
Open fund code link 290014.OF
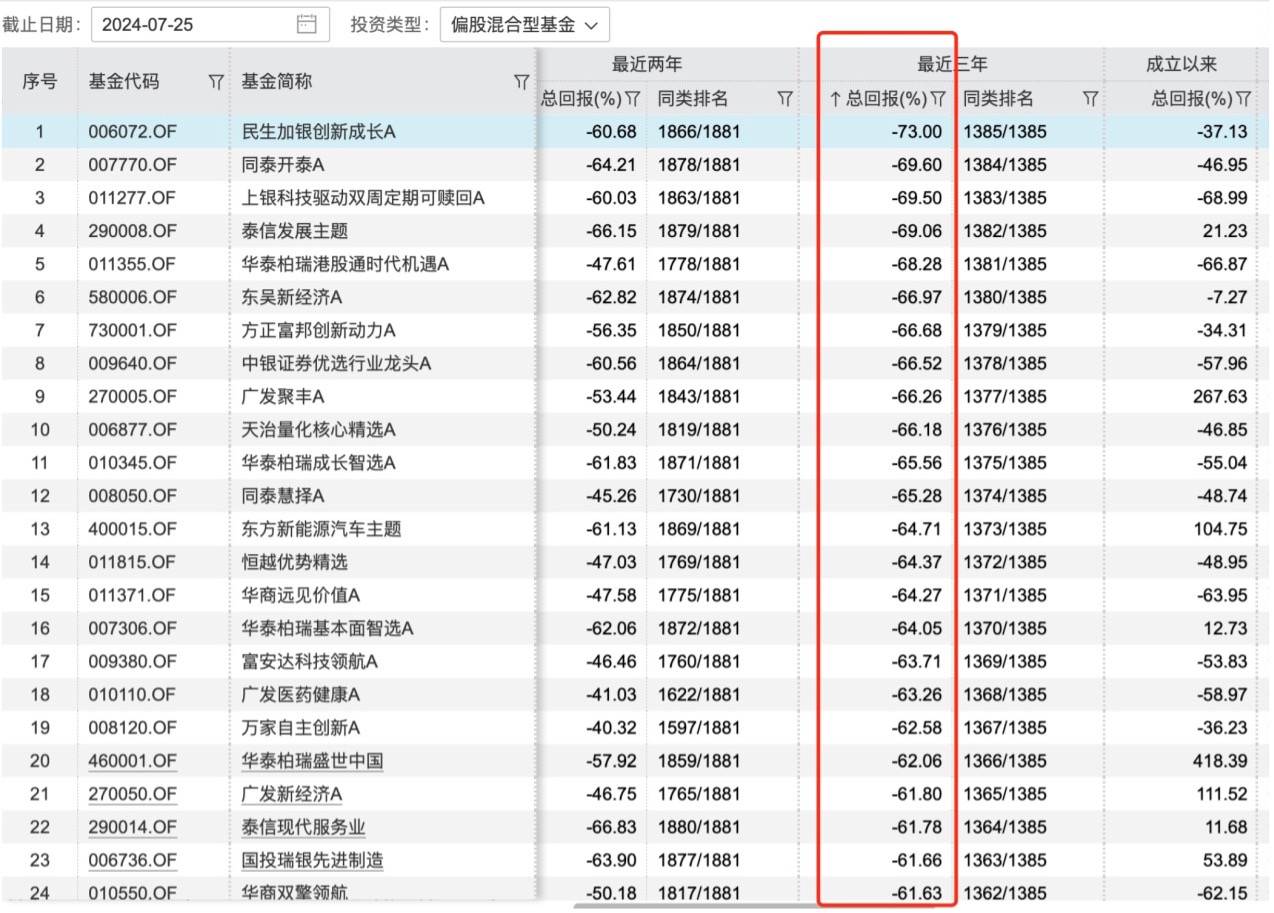pyautogui.click(x=133, y=827)
